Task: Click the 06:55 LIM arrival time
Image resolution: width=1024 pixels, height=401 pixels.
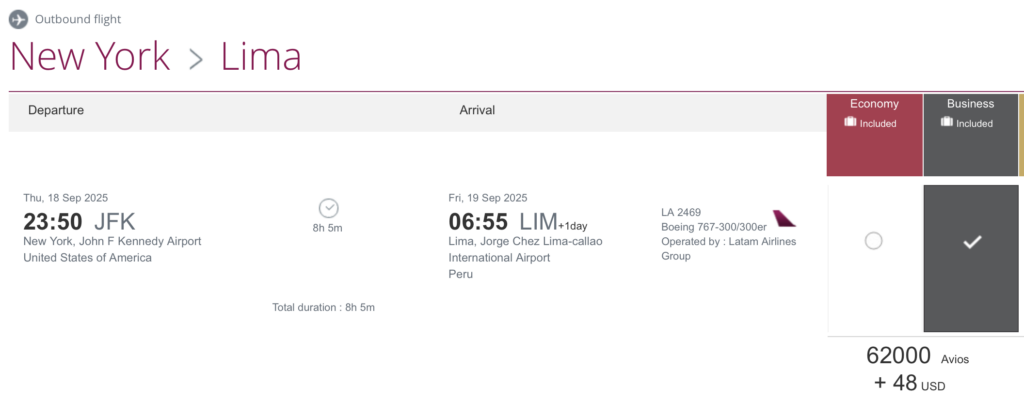Action: 502,222
